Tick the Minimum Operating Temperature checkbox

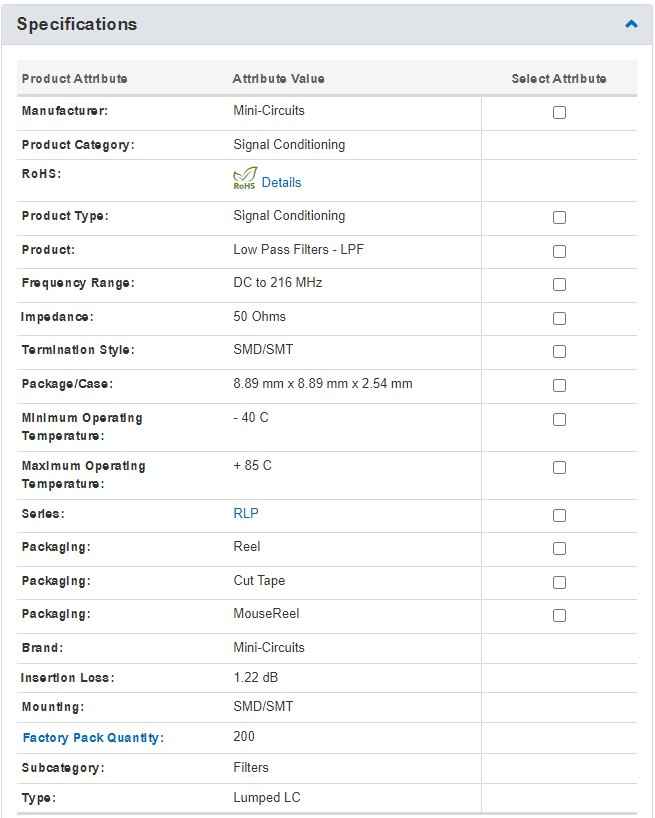[x=559, y=420]
